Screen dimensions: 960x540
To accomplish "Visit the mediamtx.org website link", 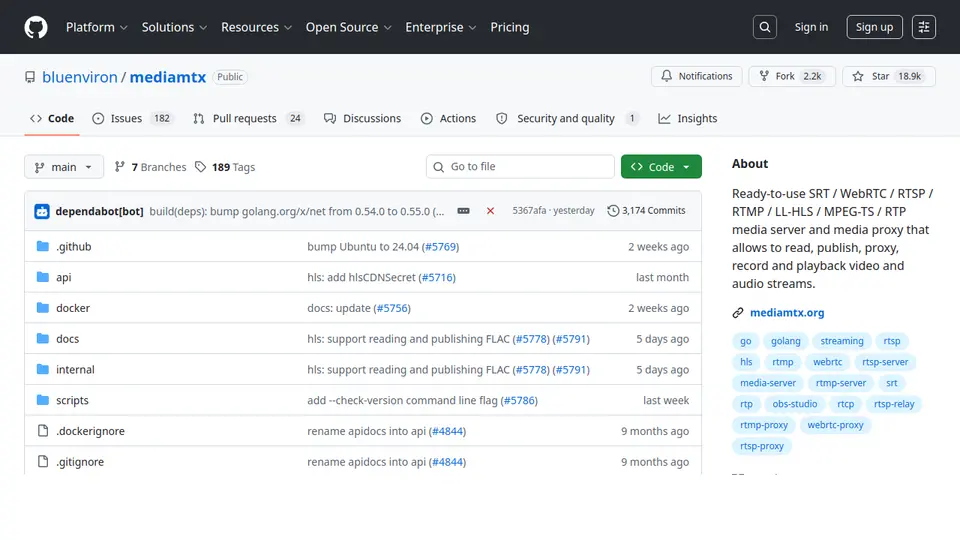I will coord(787,312).
